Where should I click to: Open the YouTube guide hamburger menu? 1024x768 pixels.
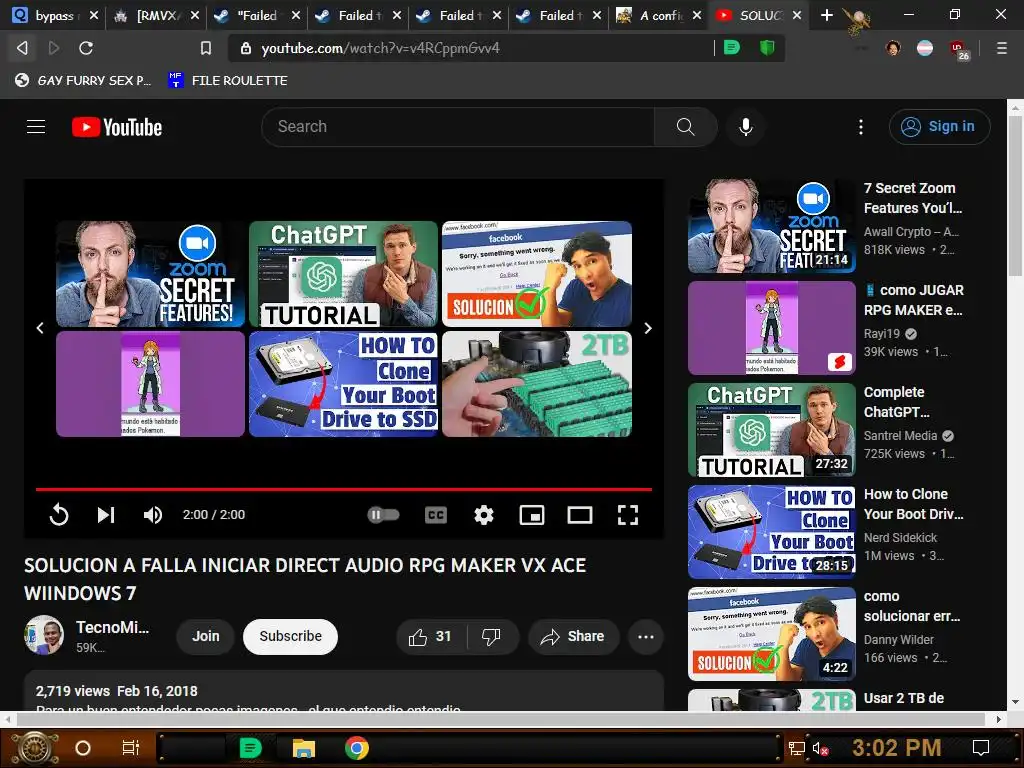click(x=36, y=127)
